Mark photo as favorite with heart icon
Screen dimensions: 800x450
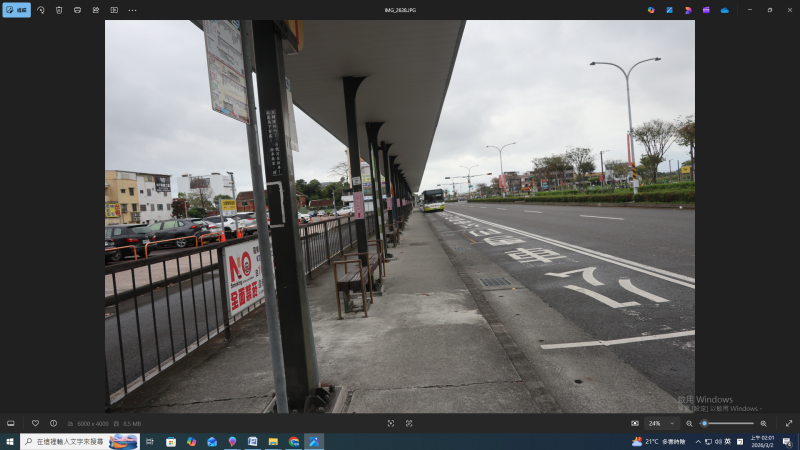(35, 423)
